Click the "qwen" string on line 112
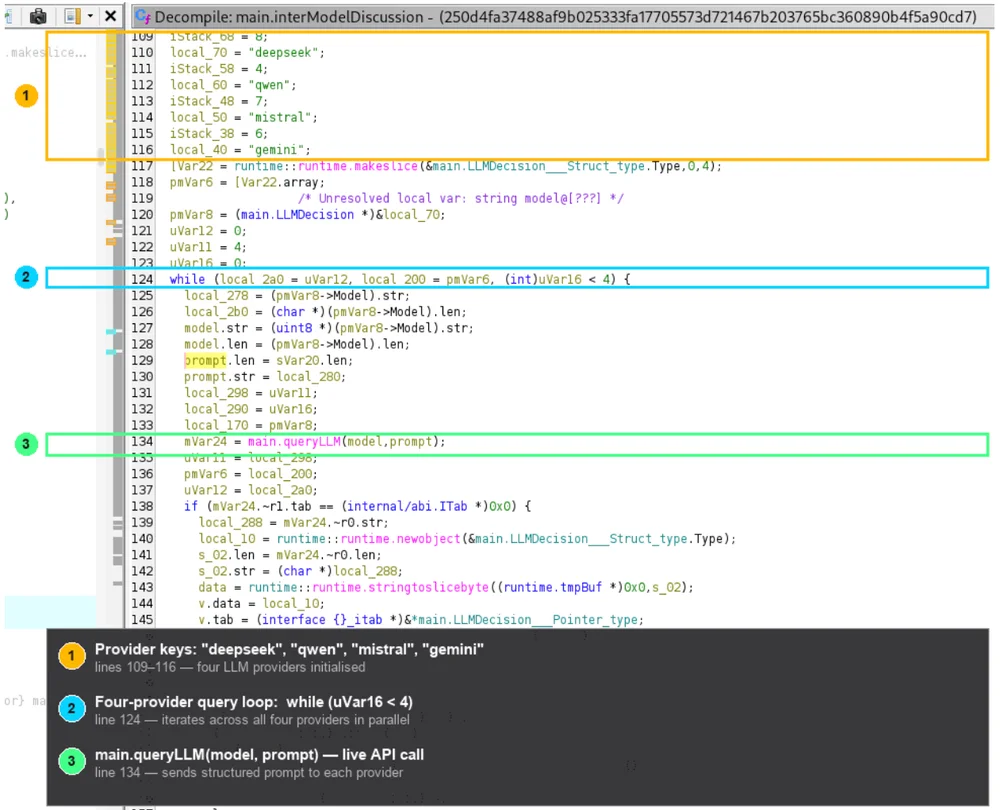Viewport: 1000px width, 810px height. 268,85
